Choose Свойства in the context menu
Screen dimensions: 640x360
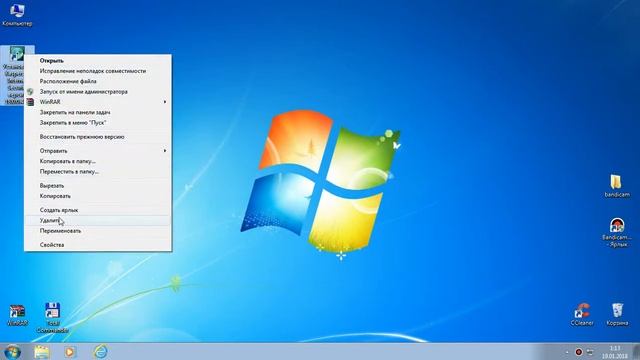[98, 244]
